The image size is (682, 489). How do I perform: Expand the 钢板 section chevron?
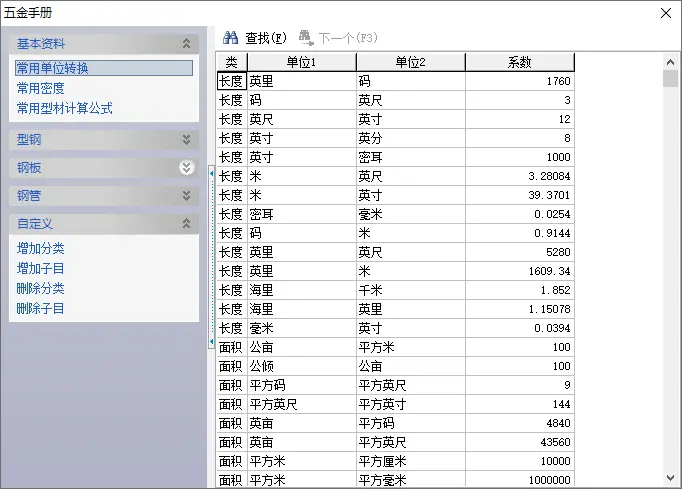(187, 167)
